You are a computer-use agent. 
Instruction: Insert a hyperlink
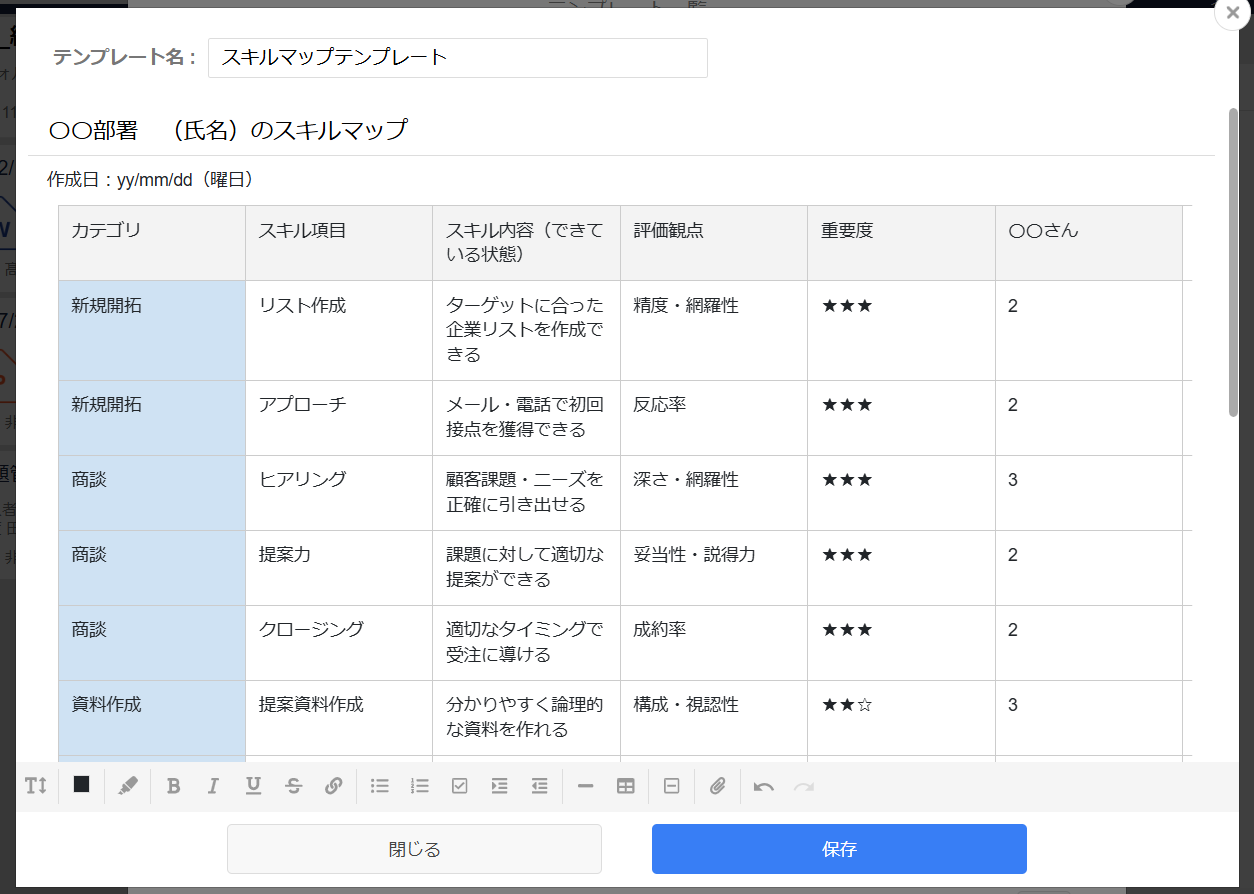pos(334,786)
